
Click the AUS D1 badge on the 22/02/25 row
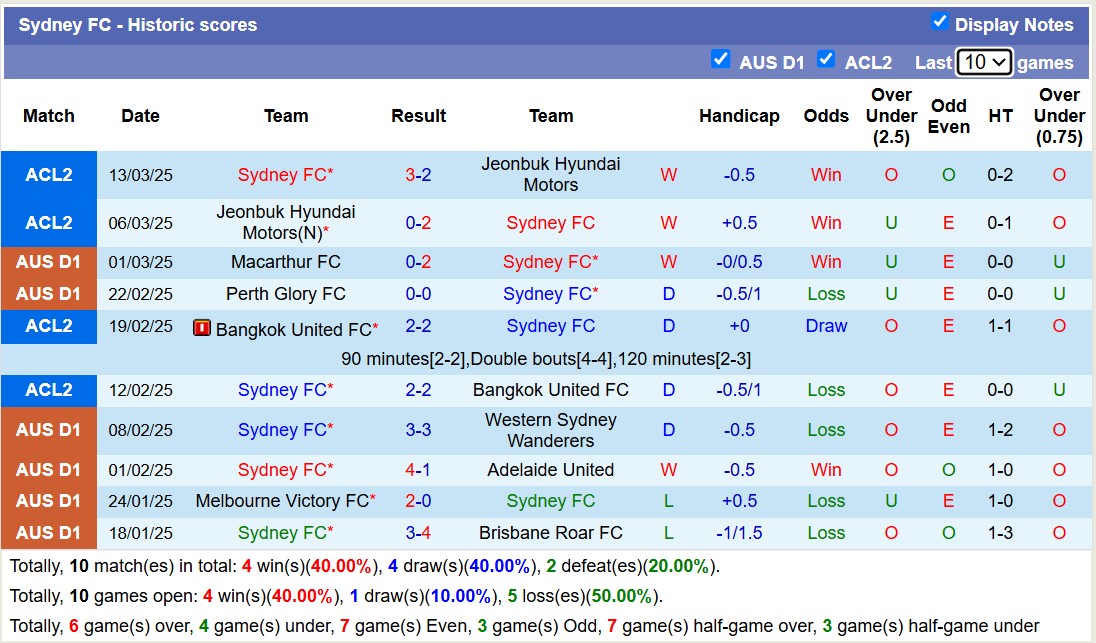(48, 294)
